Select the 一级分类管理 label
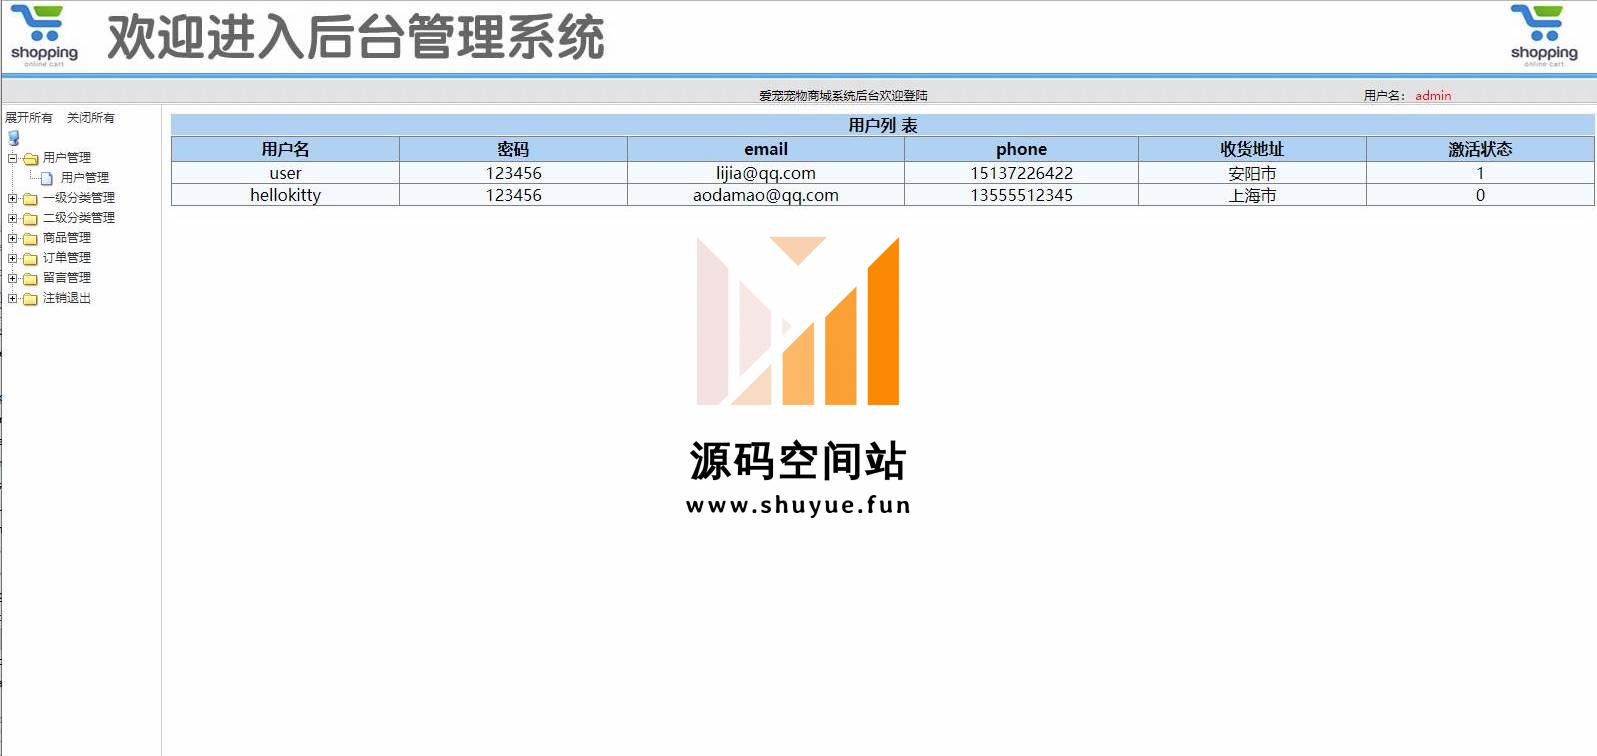The image size is (1597, 756). pyautogui.click(x=79, y=197)
